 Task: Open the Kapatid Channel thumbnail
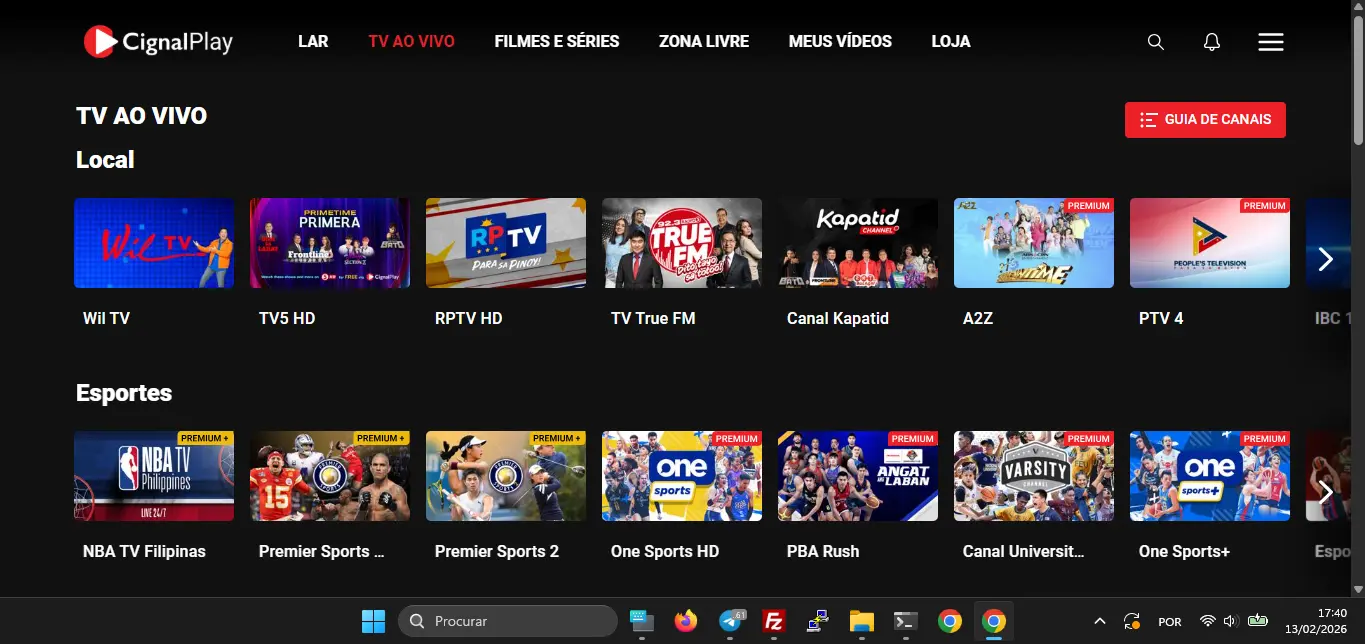coord(858,243)
